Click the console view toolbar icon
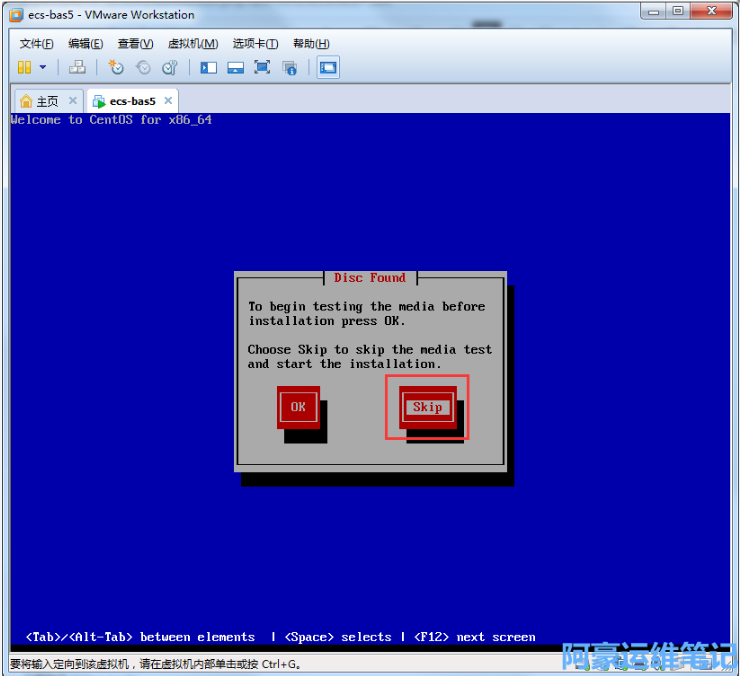740x676 pixels. click(x=328, y=67)
